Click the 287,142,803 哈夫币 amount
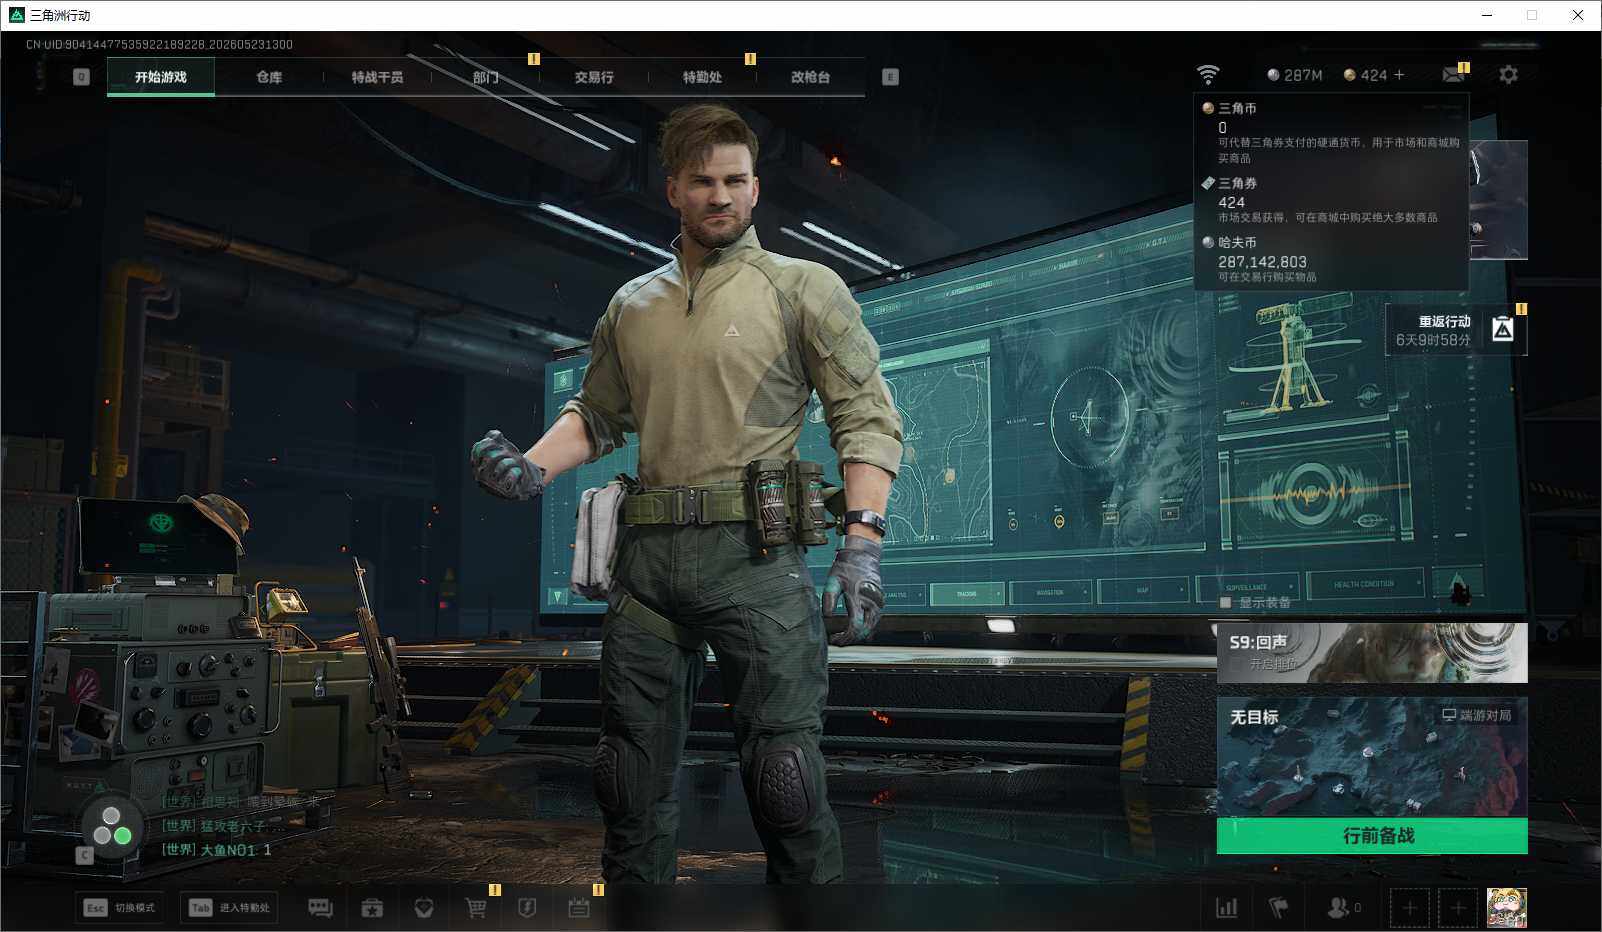 tap(1262, 262)
